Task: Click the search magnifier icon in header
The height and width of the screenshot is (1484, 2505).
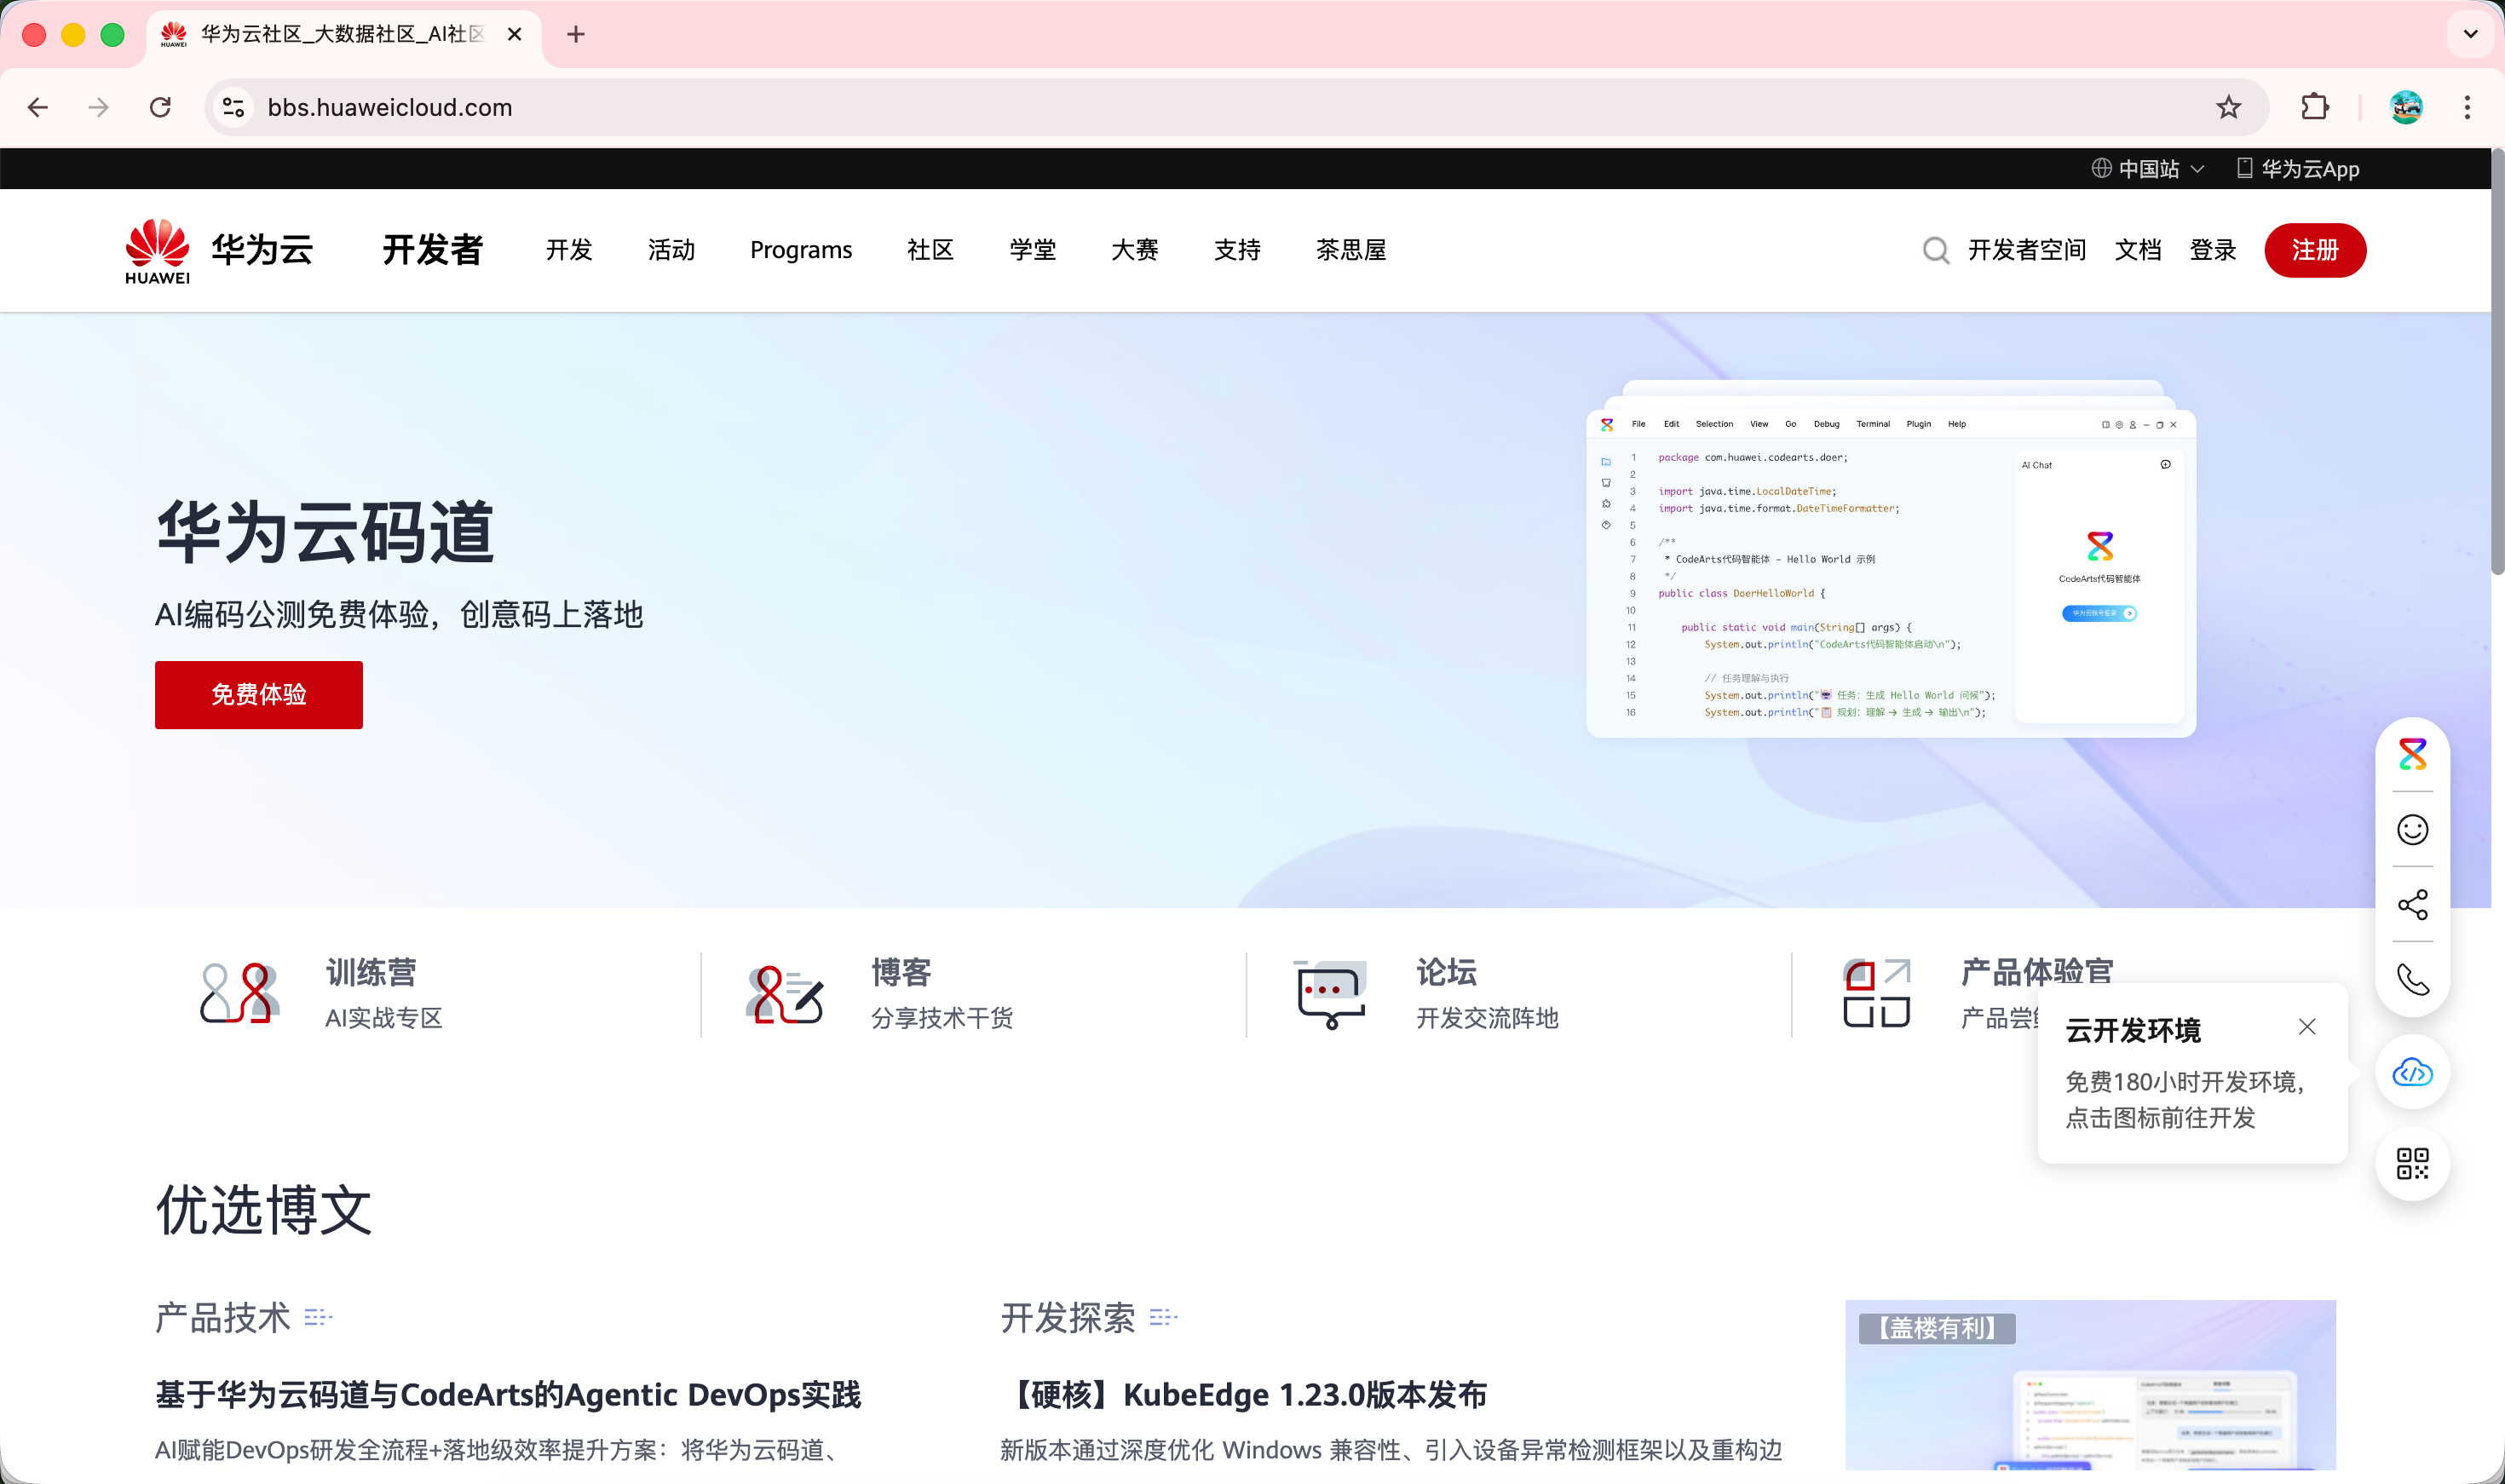Action: pyautogui.click(x=1935, y=250)
